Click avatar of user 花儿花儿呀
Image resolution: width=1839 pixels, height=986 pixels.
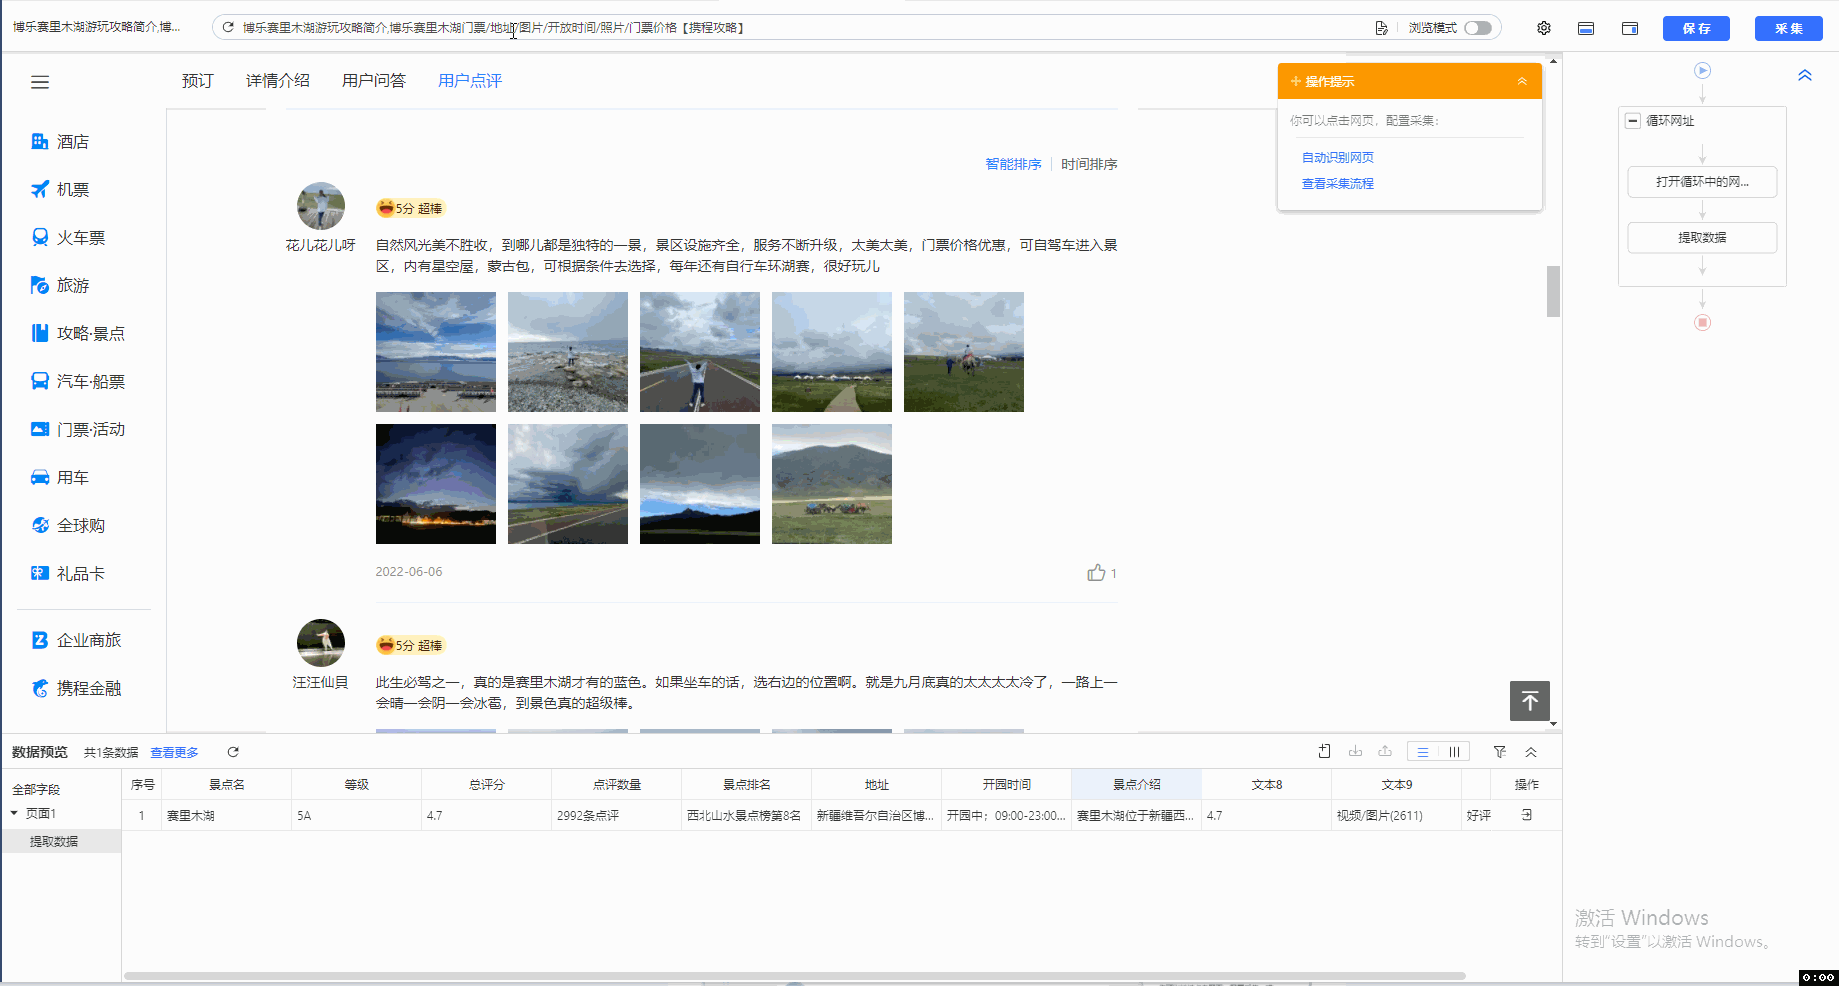(321, 206)
